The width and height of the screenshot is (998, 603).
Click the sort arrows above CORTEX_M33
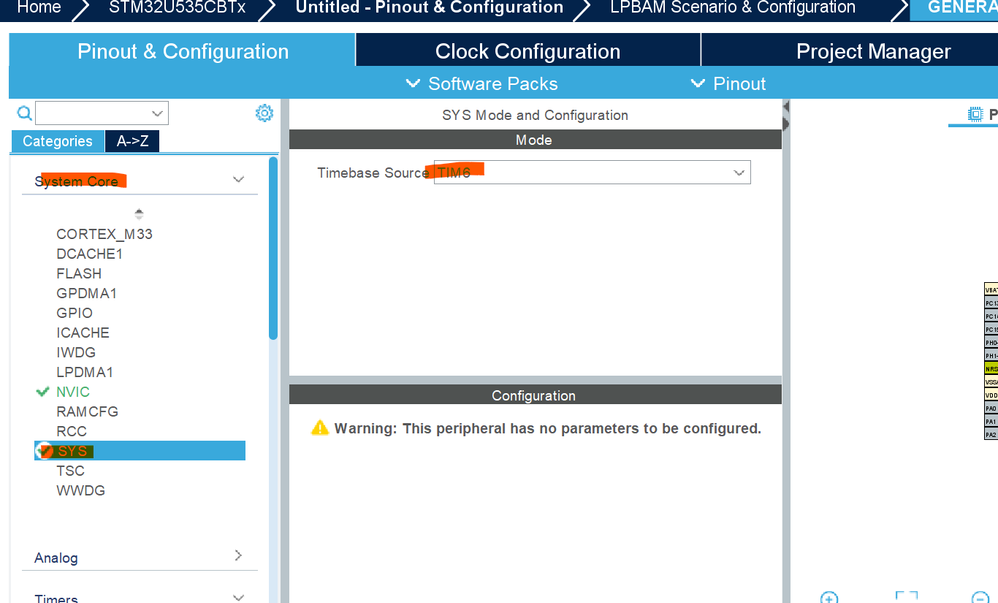point(139,213)
